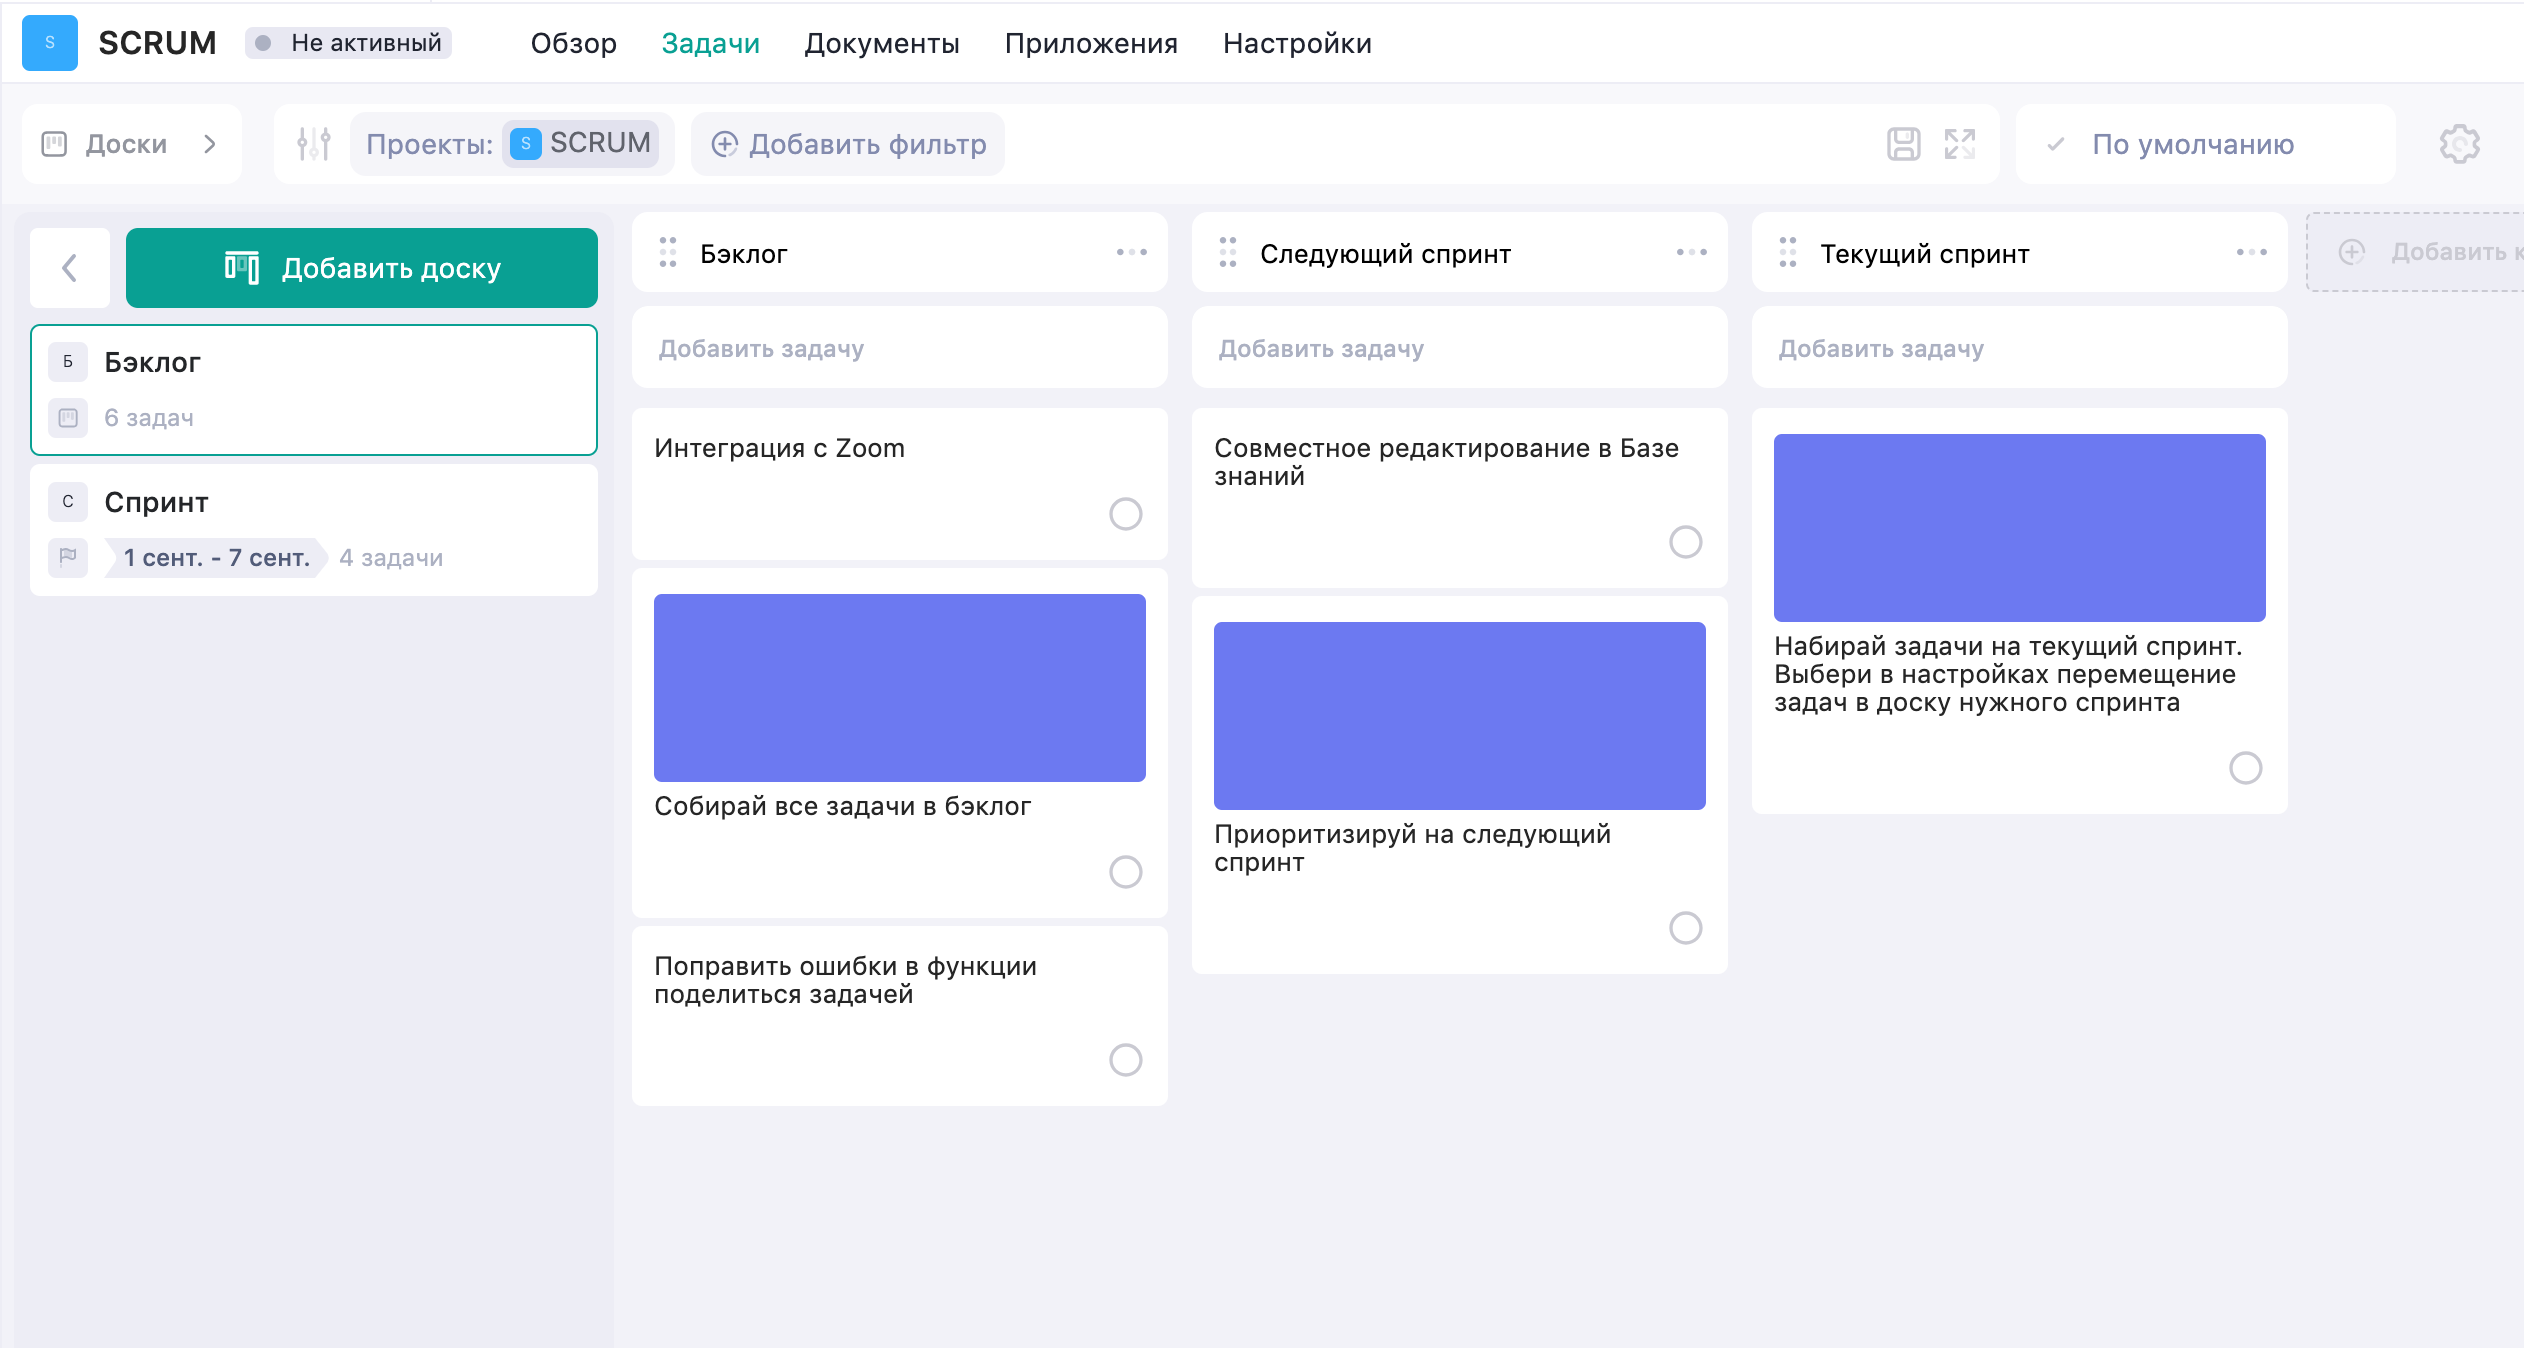Open the Бэклог column ellipsis menu
2524x1348 pixels.
tap(1133, 253)
